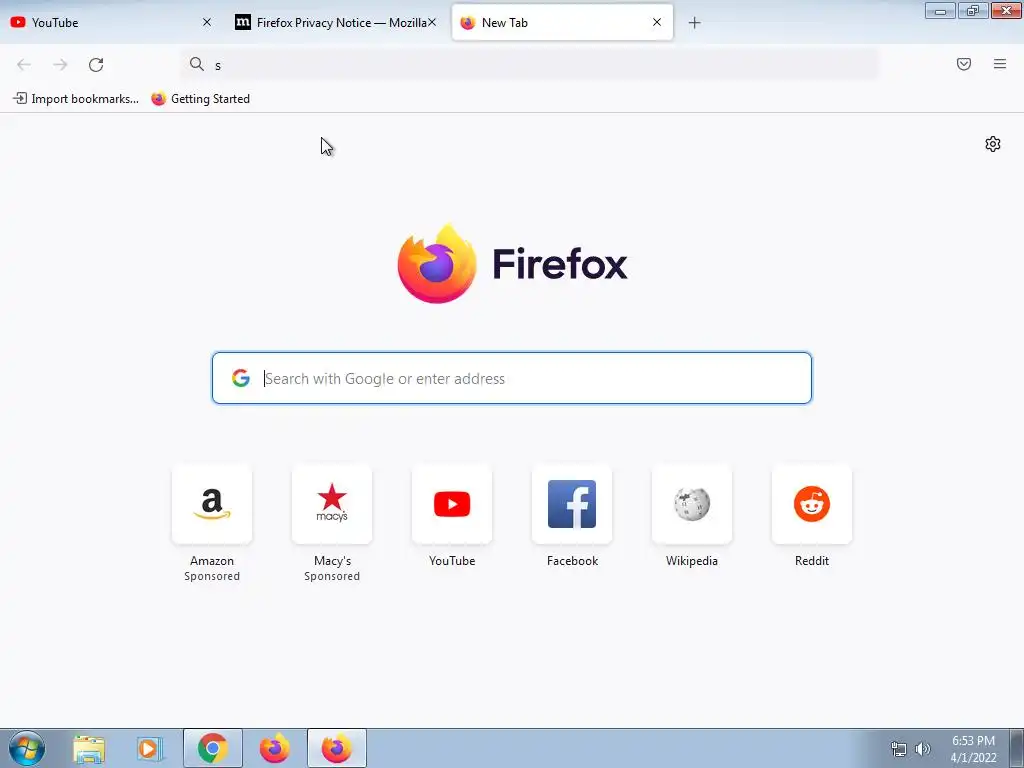Open network status tray icon
The width and height of the screenshot is (1024, 768).
(899, 749)
